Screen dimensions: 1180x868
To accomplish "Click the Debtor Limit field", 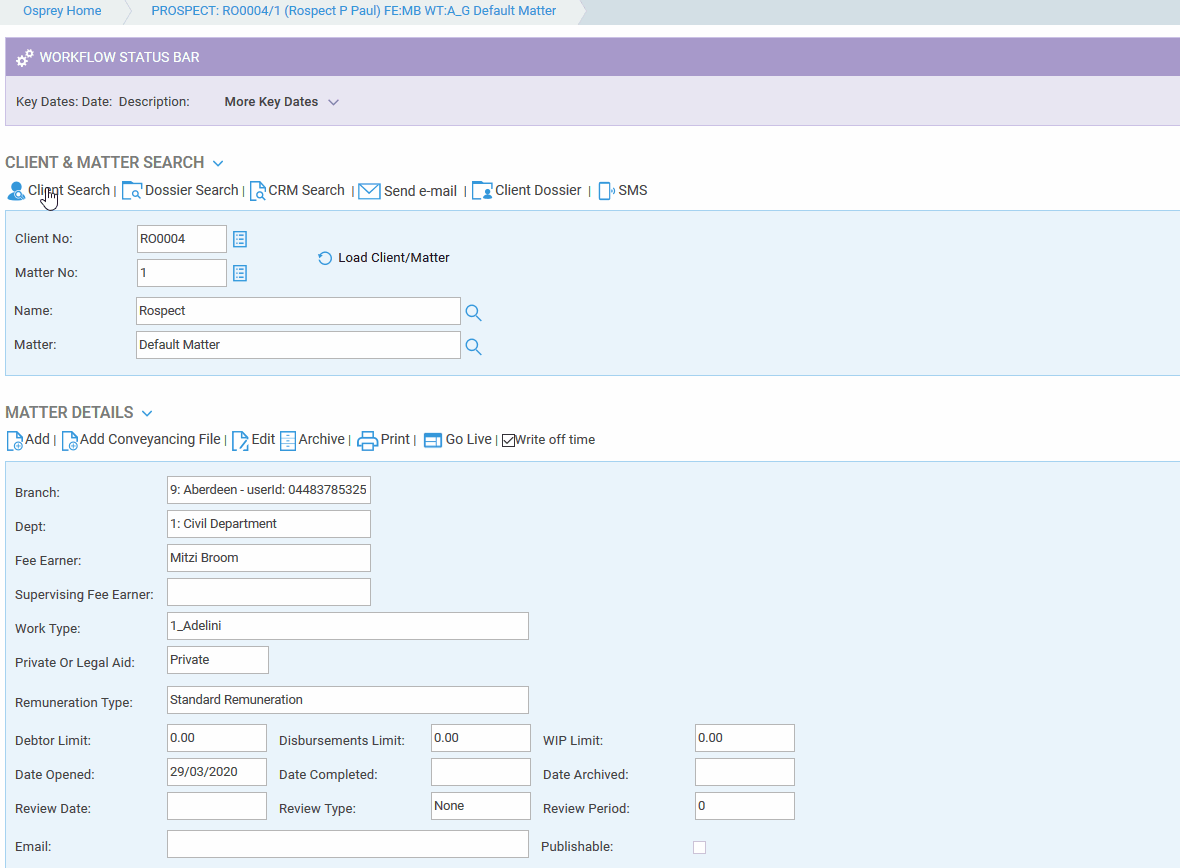I will tap(217, 738).
